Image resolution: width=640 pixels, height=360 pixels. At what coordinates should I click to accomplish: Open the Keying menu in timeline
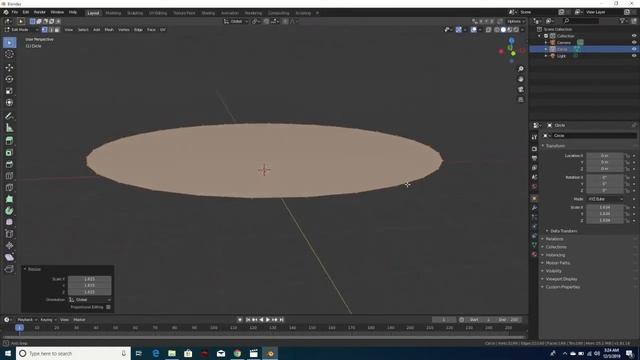point(48,320)
